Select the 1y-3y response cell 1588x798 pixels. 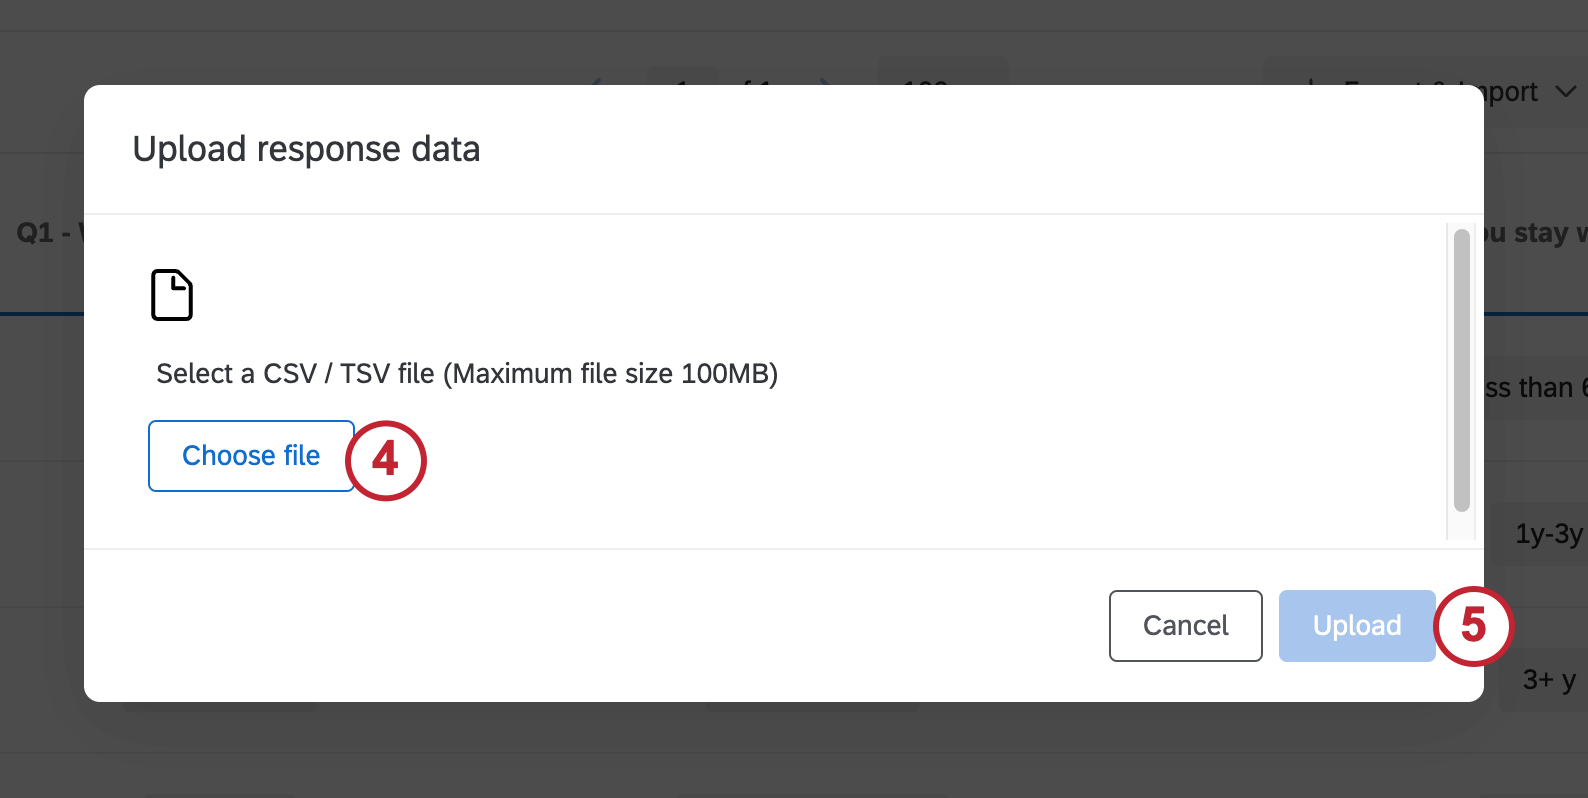[x=1549, y=534]
